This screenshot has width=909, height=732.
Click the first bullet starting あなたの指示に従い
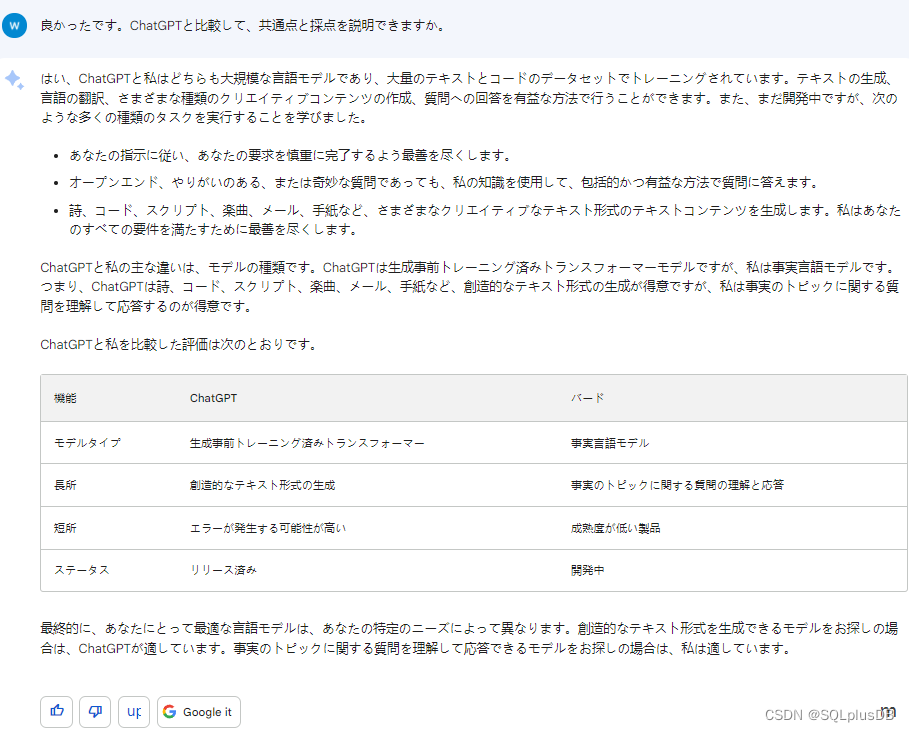coord(290,155)
